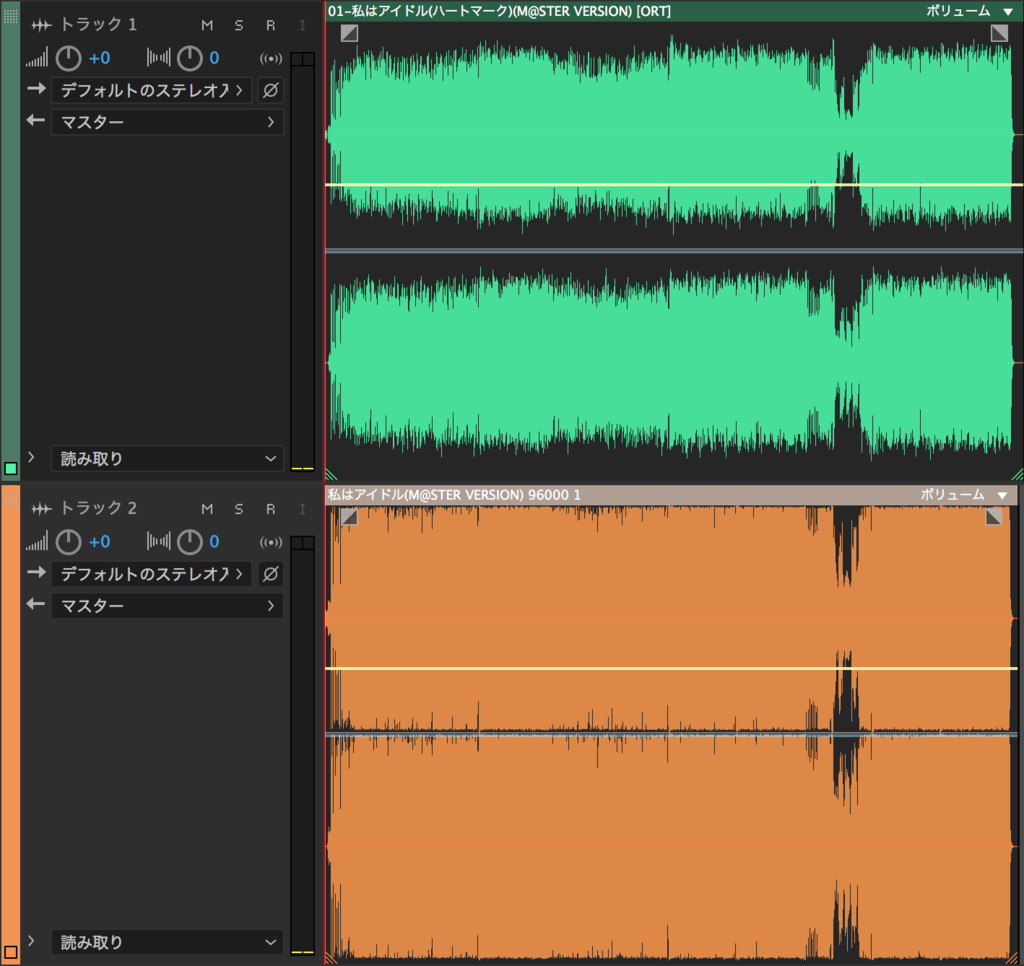
Task: Click Track 2 output arrow icon
Action: tap(36, 604)
